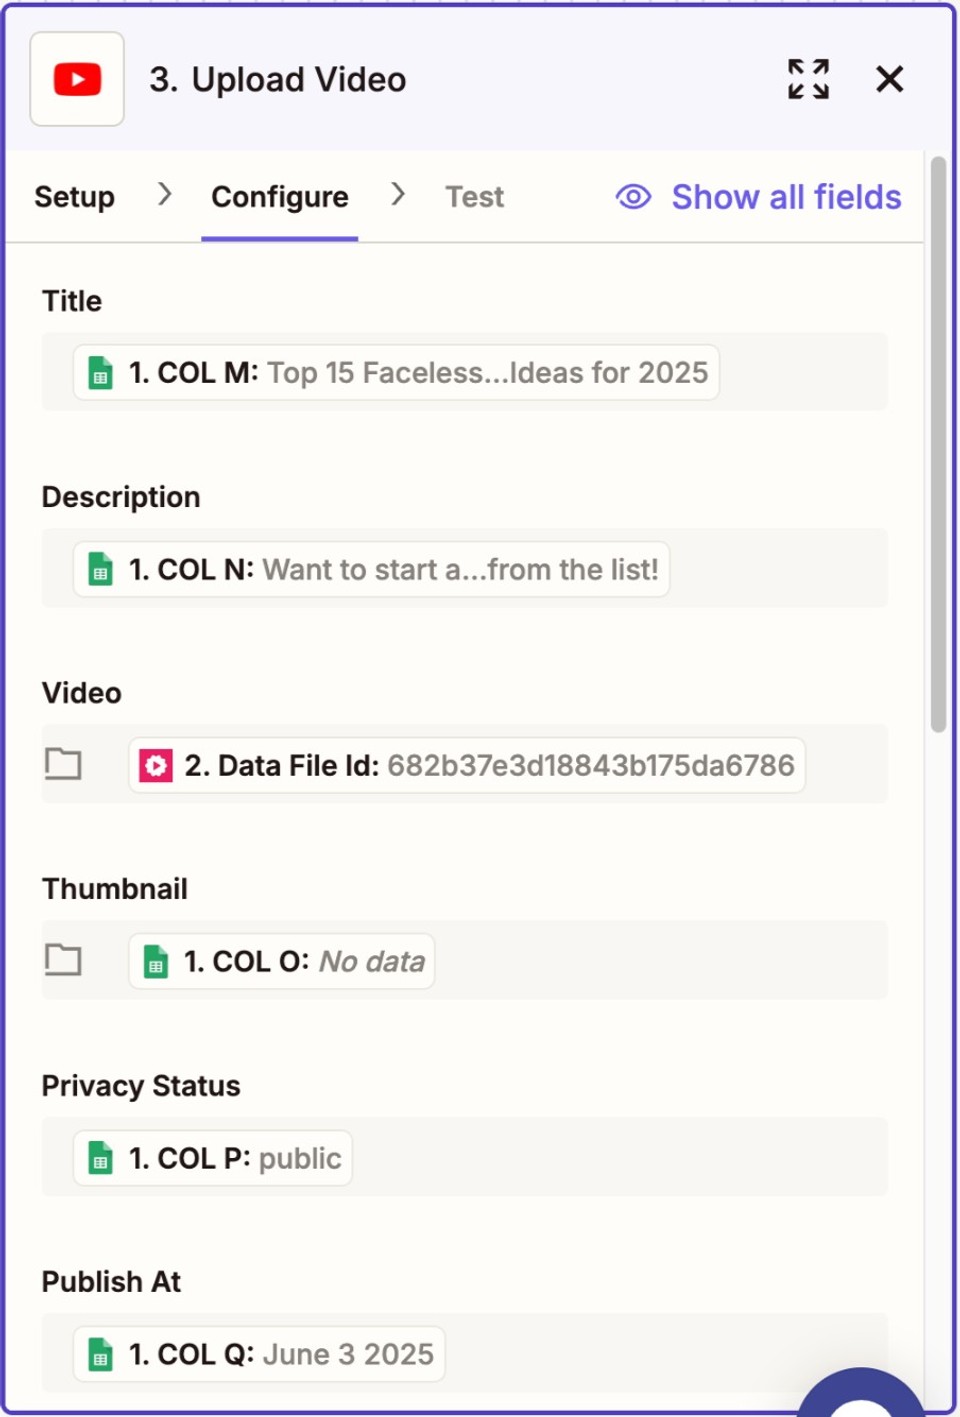
Task: Click the chevron after Setup
Action: [x=165, y=194]
